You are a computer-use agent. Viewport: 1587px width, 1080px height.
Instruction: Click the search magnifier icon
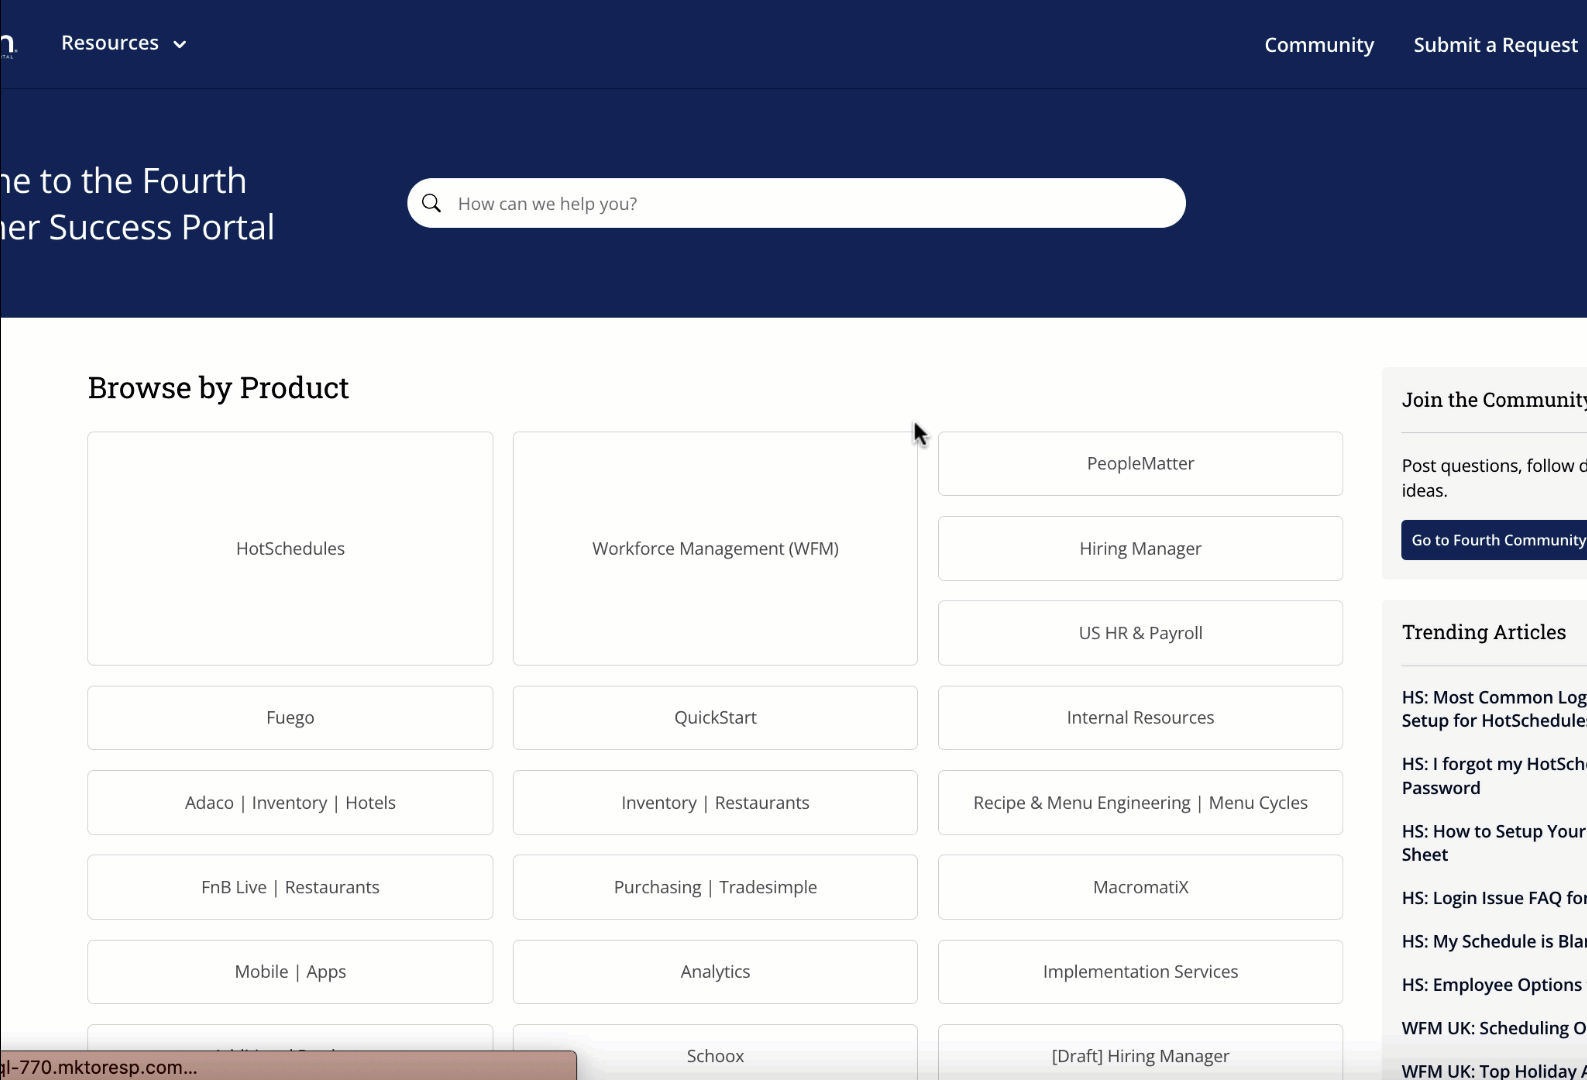(x=432, y=203)
